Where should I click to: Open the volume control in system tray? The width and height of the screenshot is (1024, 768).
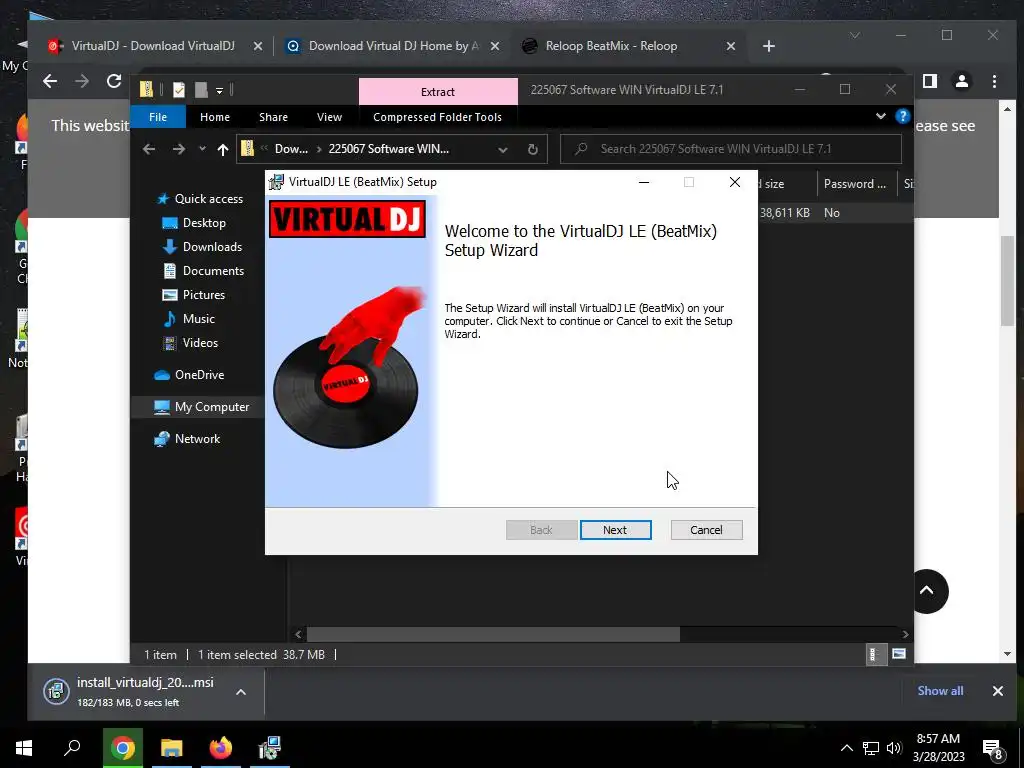(x=894, y=748)
